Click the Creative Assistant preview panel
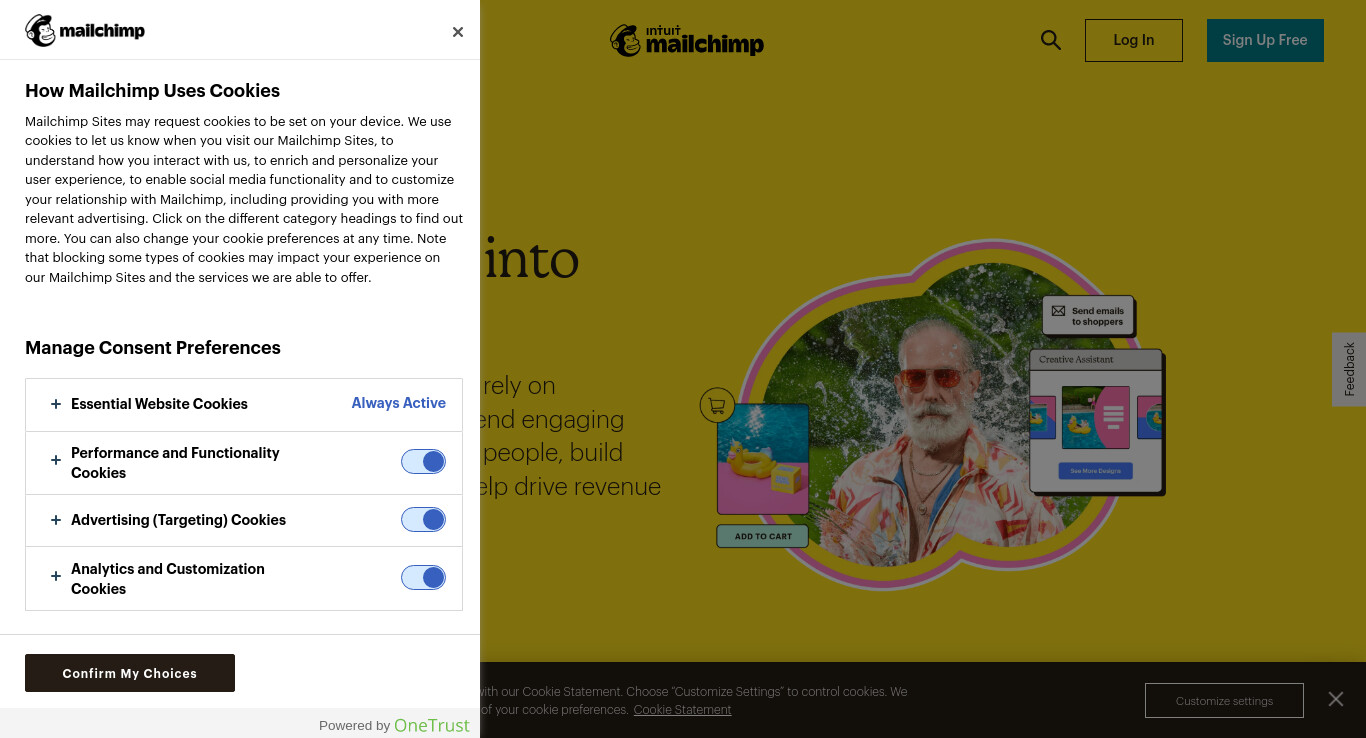 pyautogui.click(x=1096, y=421)
